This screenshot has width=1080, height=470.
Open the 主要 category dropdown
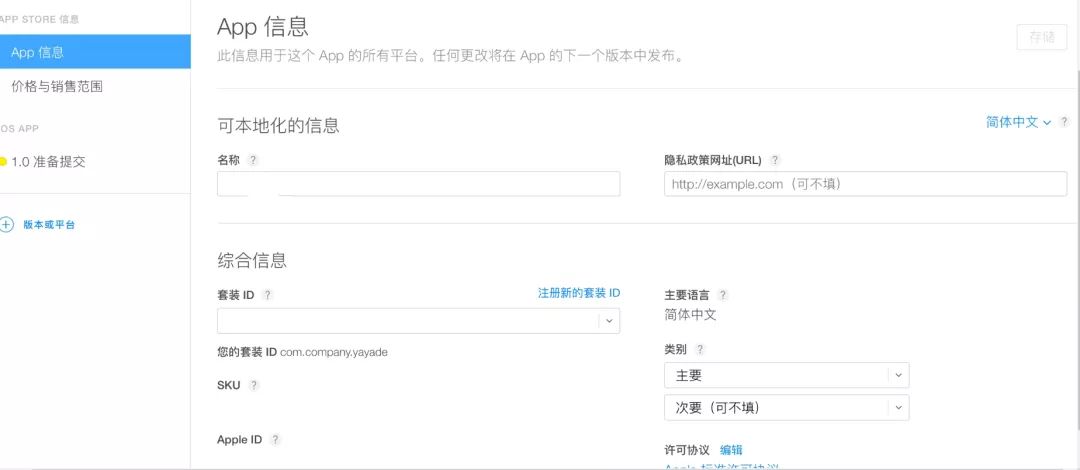click(787, 376)
